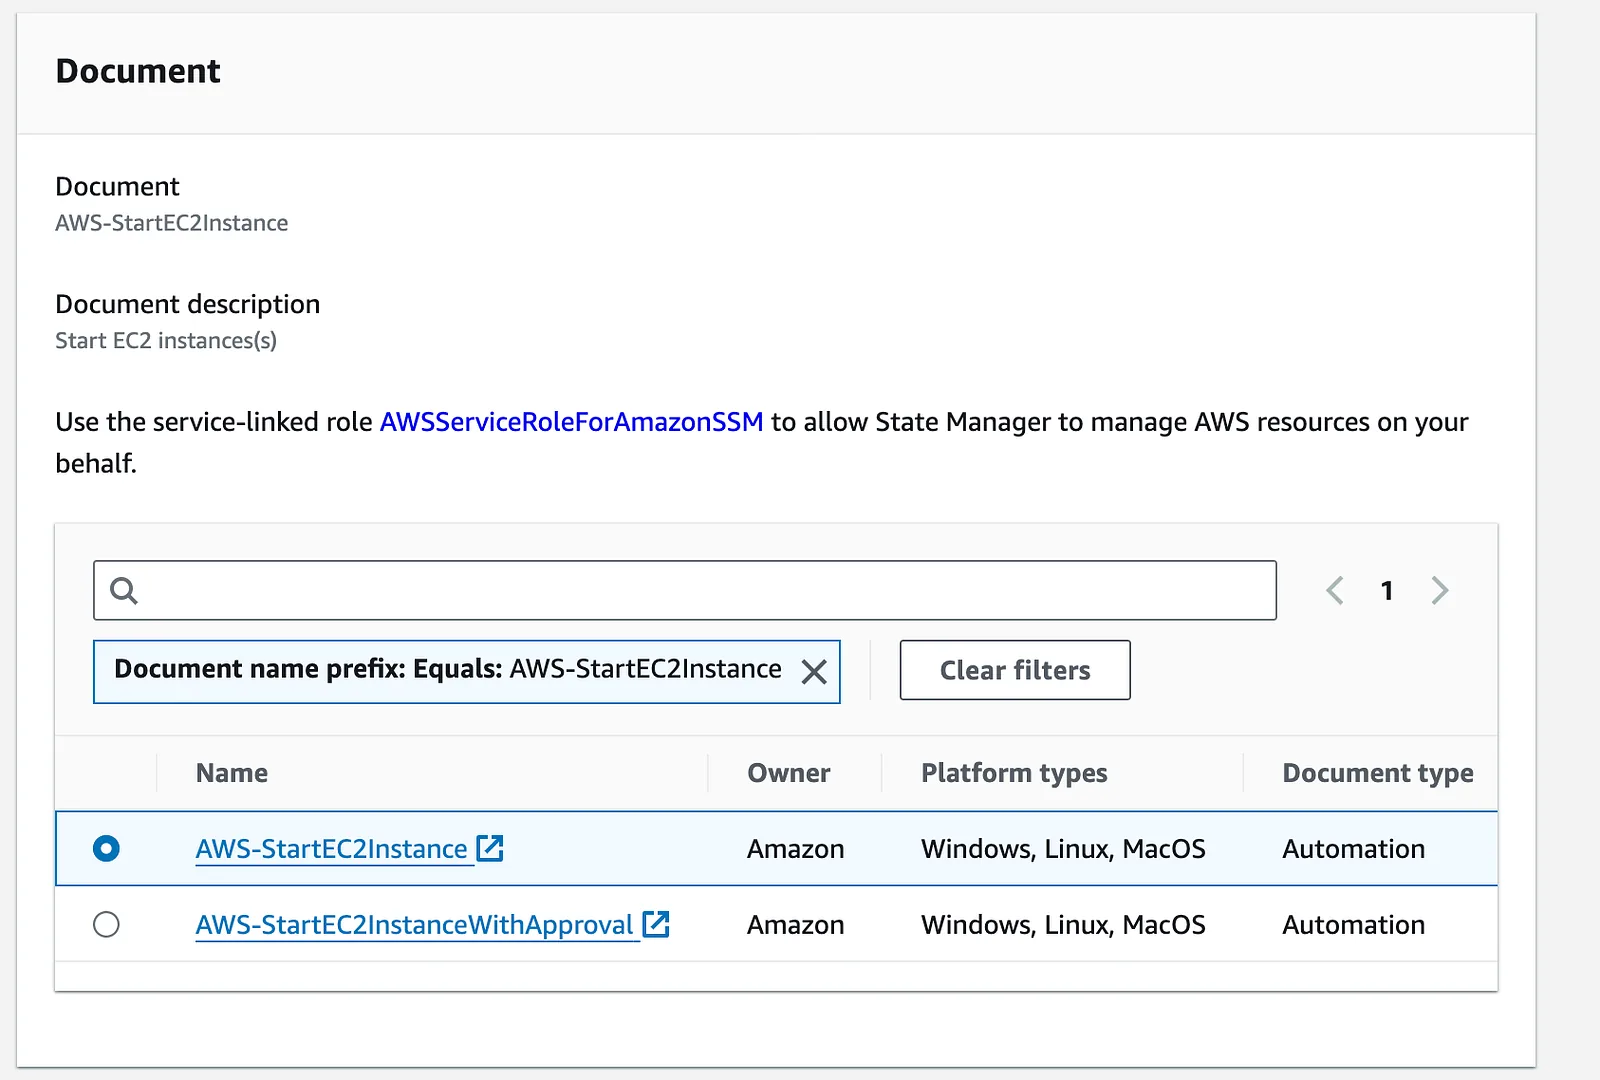This screenshot has width=1600, height=1080.
Task: Sort by the Platform types column header
Action: coord(1014,773)
